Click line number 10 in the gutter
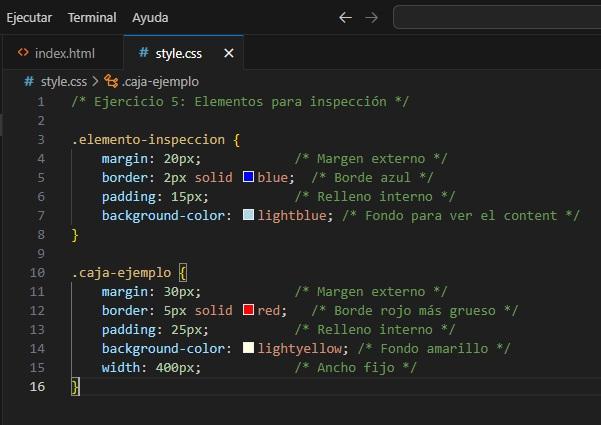The width and height of the screenshot is (601, 425). (x=37, y=273)
